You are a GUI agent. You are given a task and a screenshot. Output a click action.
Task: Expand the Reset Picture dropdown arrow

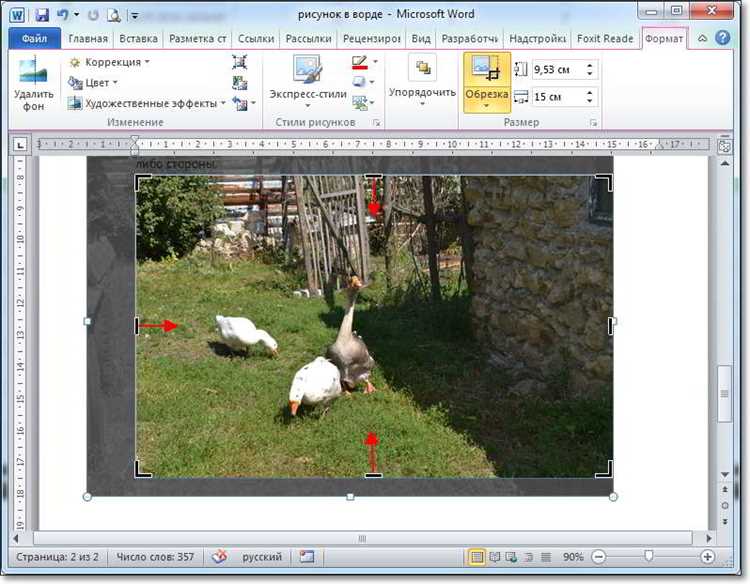click(253, 103)
